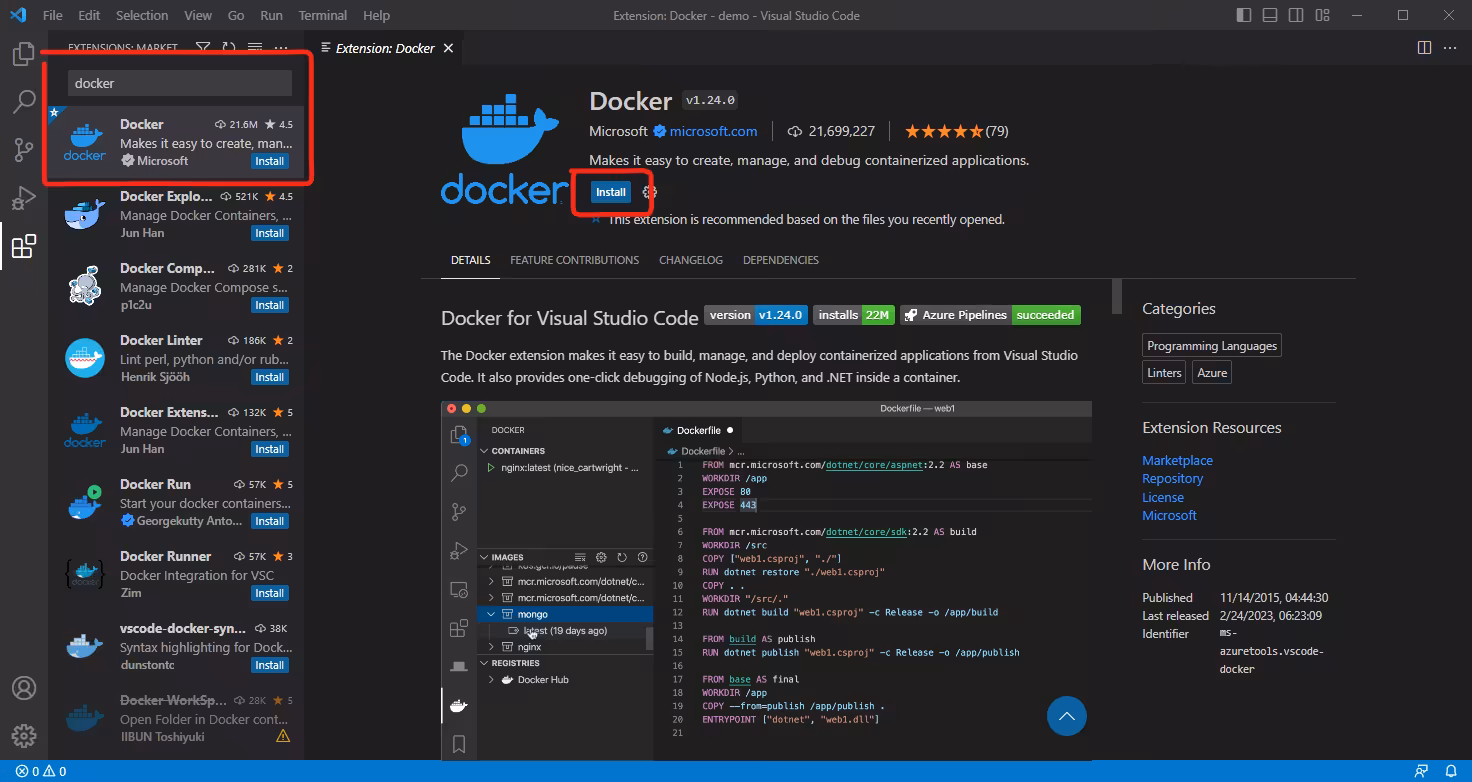The image size is (1472, 782).
Task: Click the warning icon on Docker WorkSpace
Action: [x=283, y=736]
